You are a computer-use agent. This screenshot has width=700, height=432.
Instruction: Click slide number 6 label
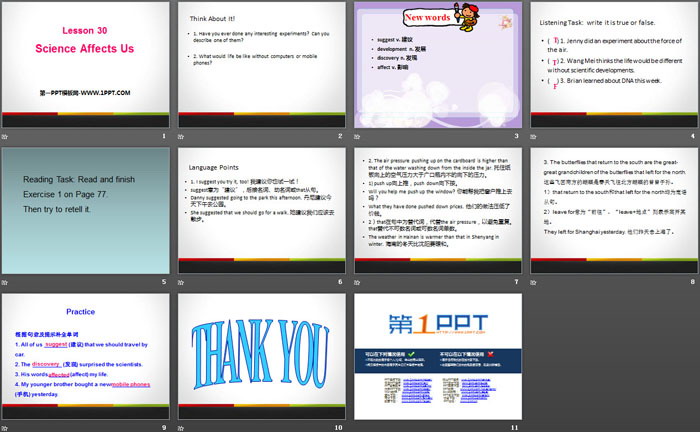[x=340, y=282]
